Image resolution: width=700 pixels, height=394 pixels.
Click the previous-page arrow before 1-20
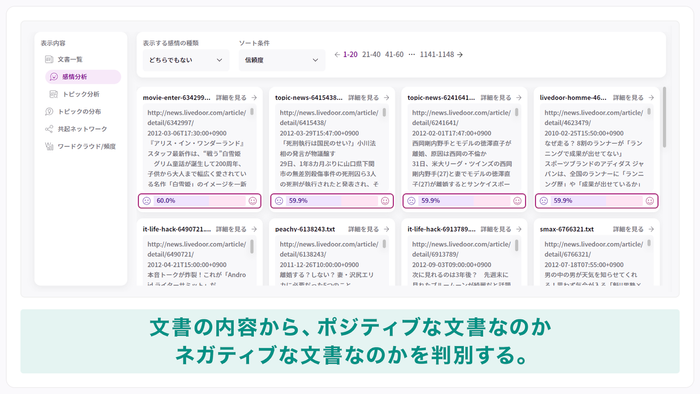337,54
